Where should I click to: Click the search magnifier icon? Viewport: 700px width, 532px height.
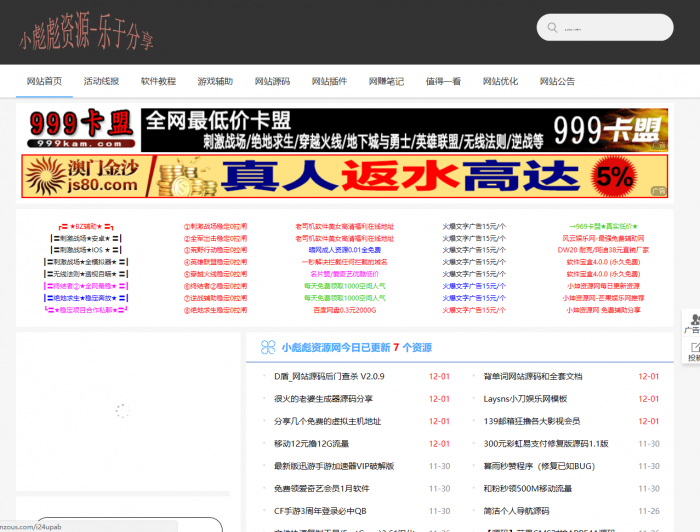pos(555,29)
